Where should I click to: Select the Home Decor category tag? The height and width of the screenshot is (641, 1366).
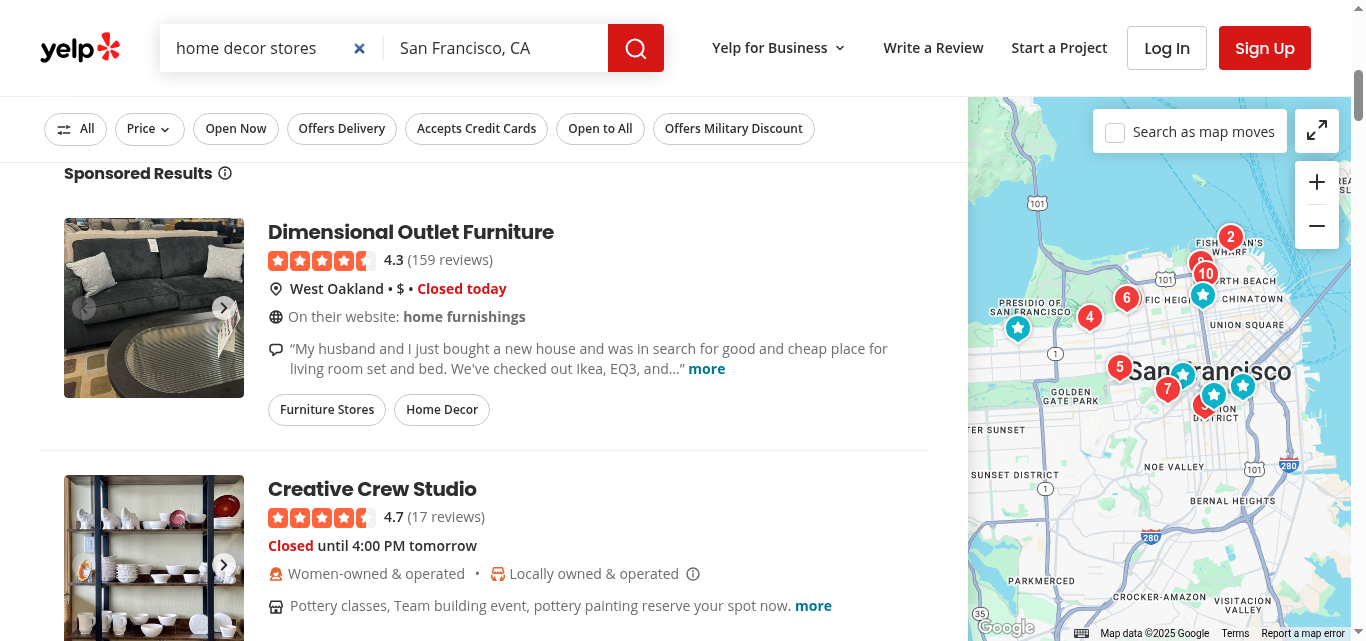click(442, 410)
